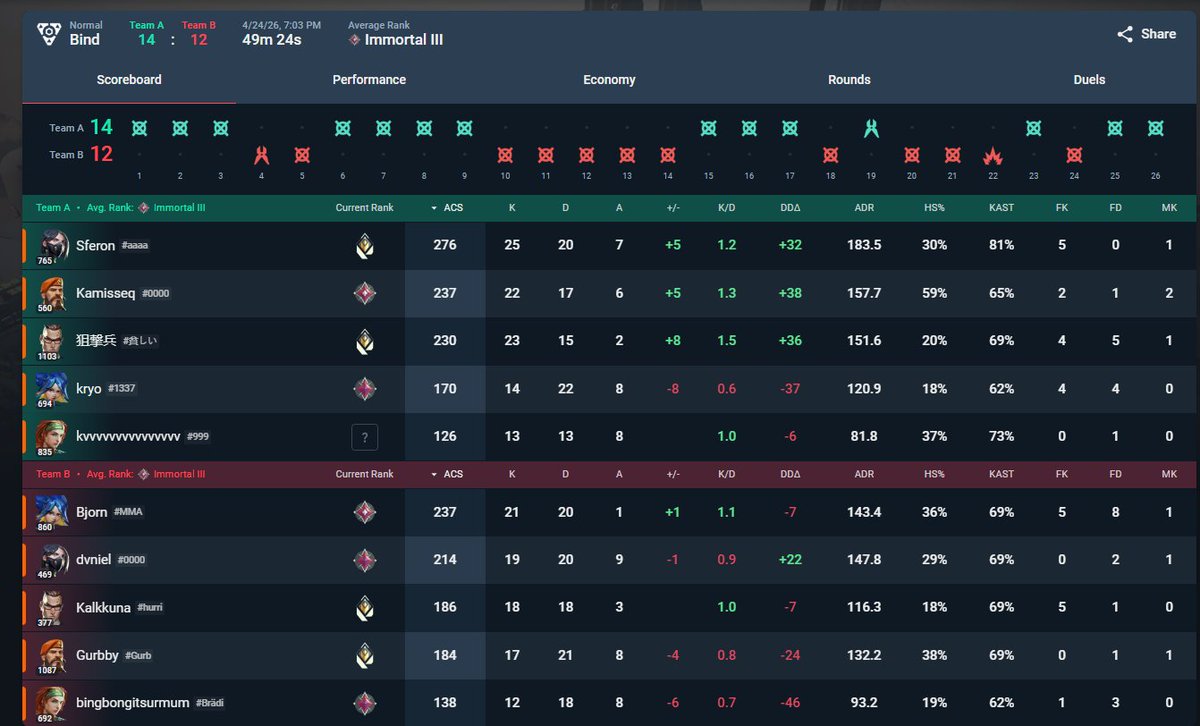Click kvvvvvvvvvvvvvv's agent avatar
1200x726 pixels.
click(54, 436)
